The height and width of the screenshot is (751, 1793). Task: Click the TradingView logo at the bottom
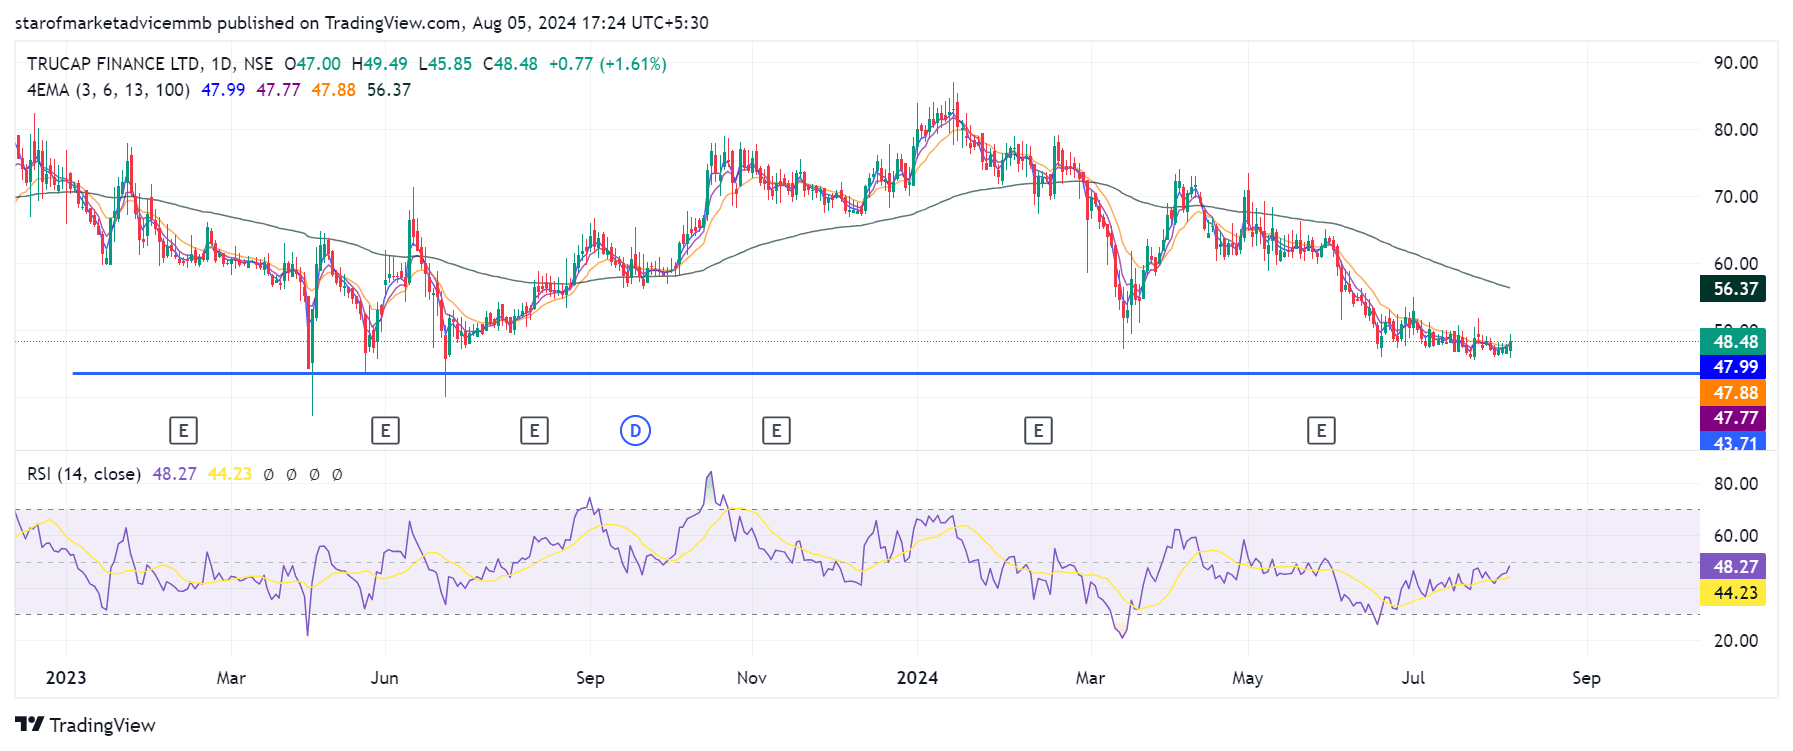[86, 725]
